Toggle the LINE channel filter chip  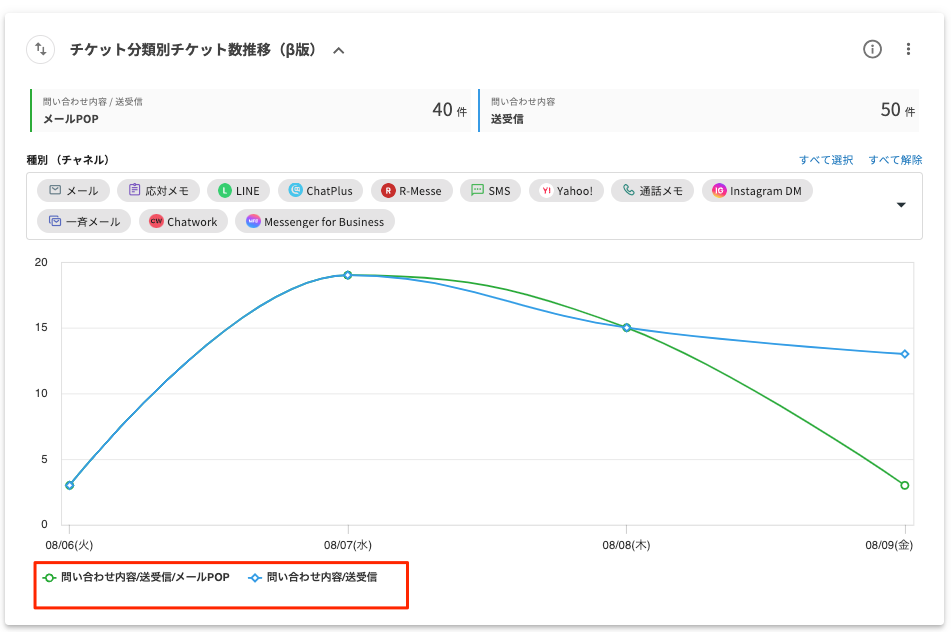coord(238,191)
